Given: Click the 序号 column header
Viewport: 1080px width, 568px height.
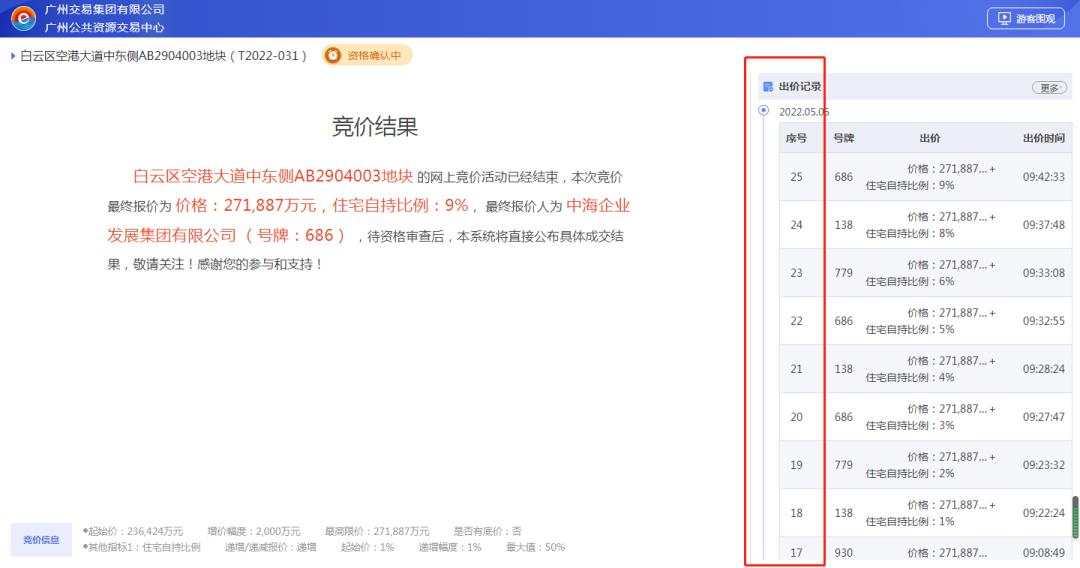Looking at the screenshot, I should coord(796,138).
